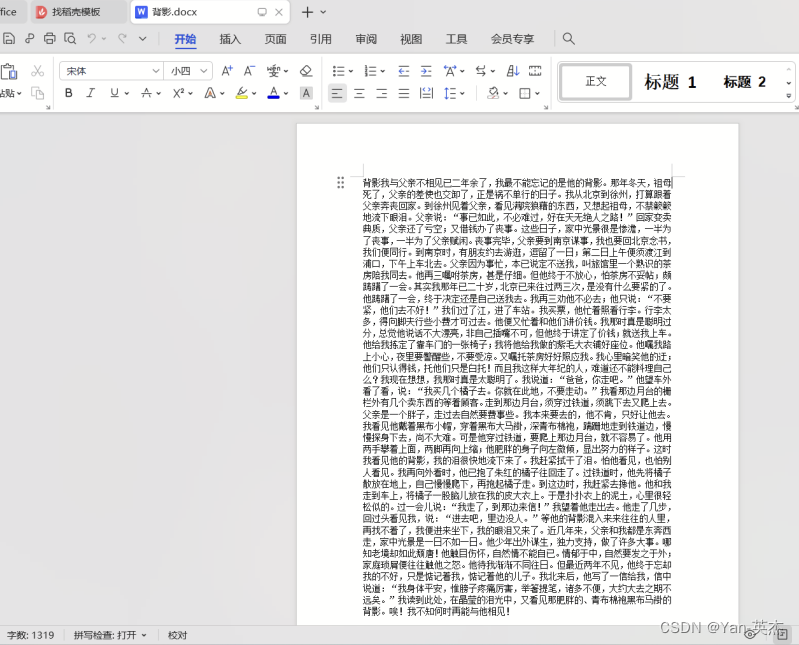799x645 pixels.
Task: Expand superscript options dropdown arrow
Action: 191,94
